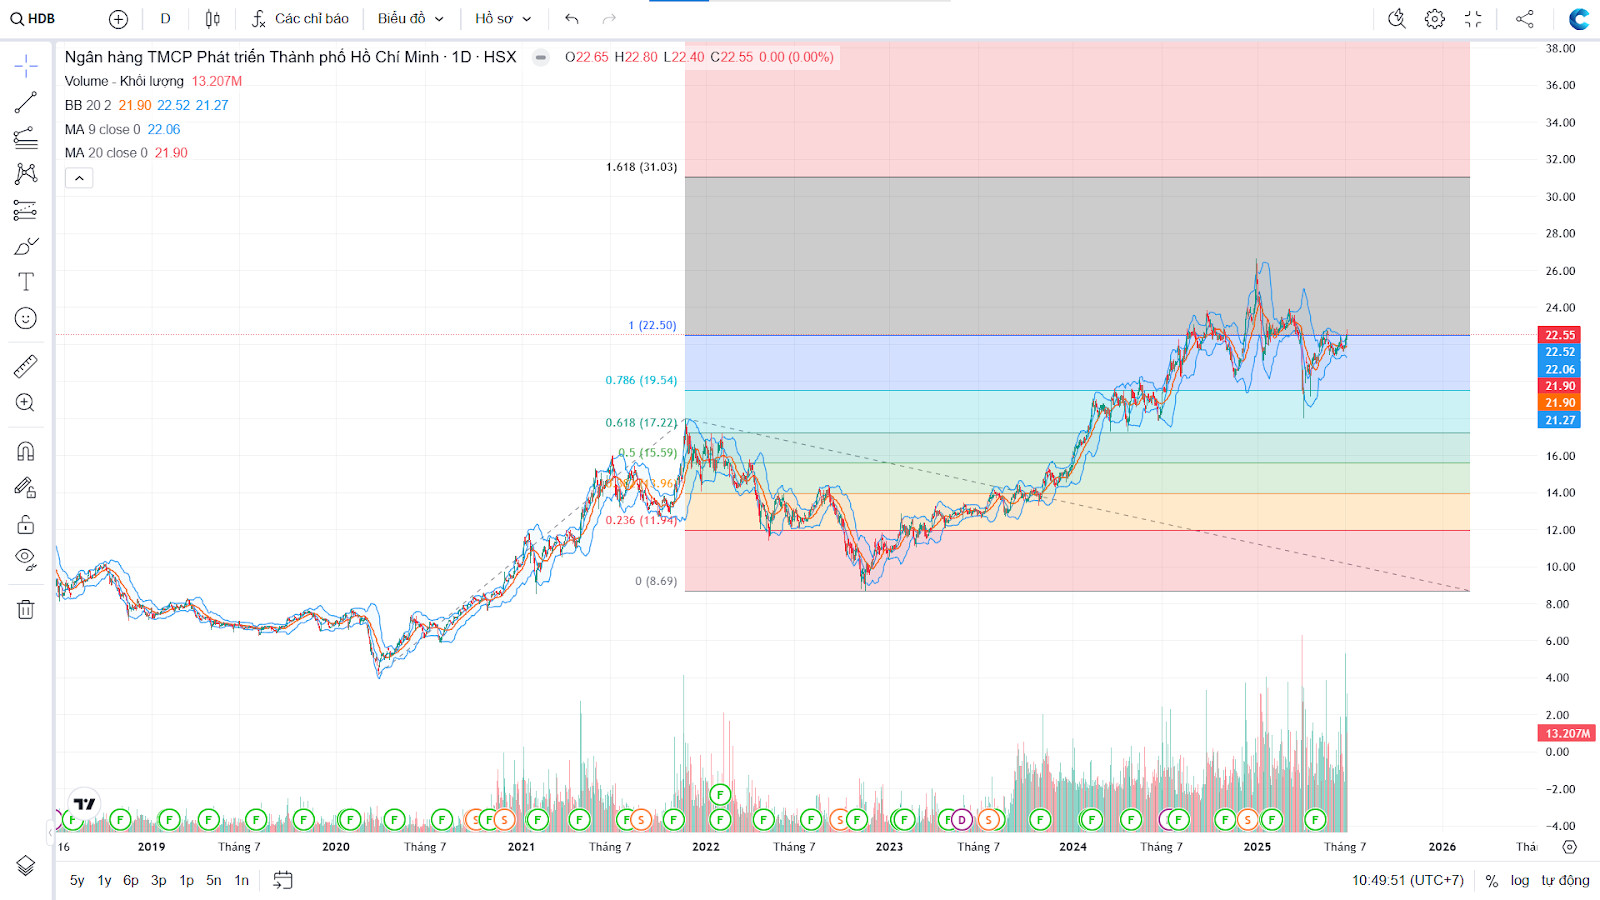Click the red 22.55 price label on axis
This screenshot has width=1600, height=900.
click(x=1559, y=335)
